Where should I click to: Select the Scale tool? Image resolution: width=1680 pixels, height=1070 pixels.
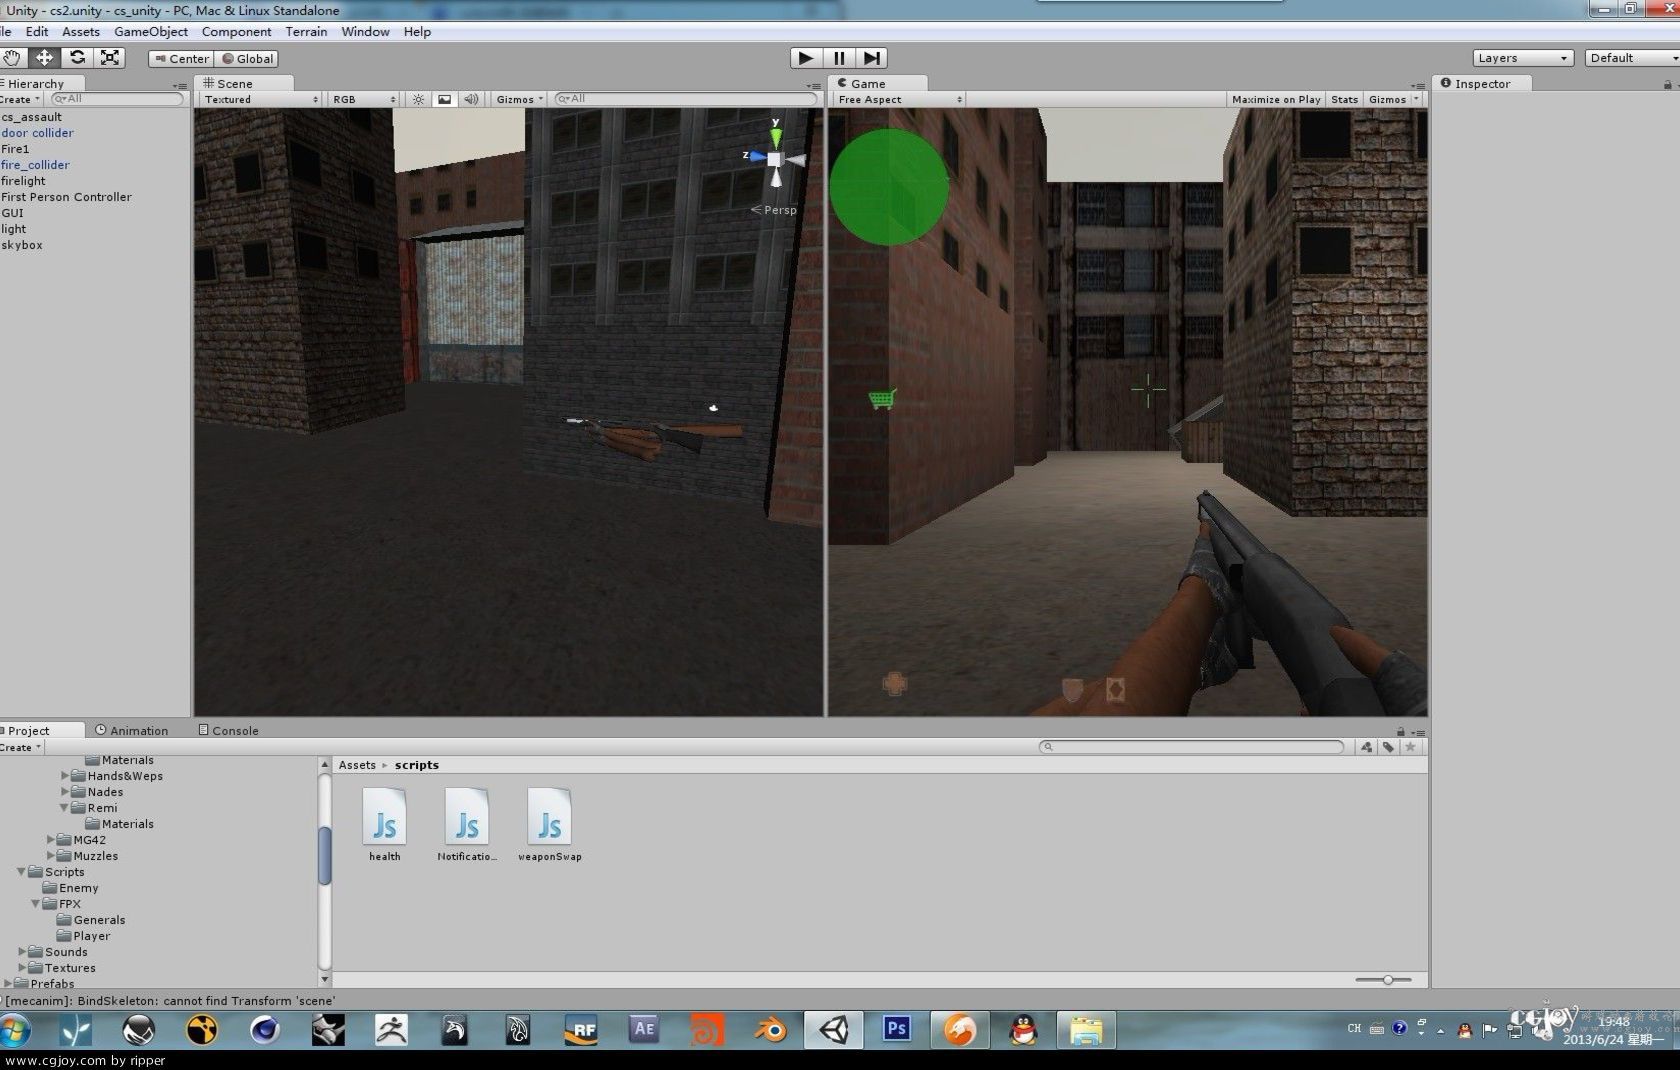click(x=110, y=58)
